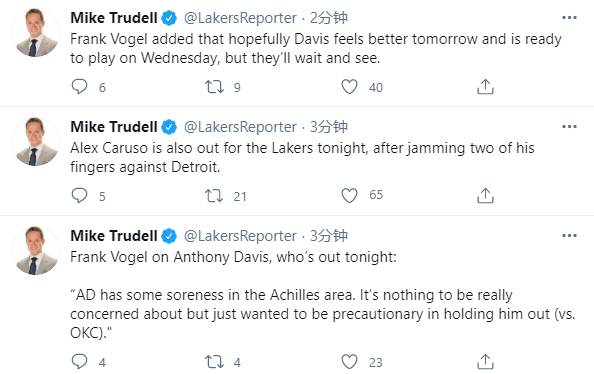Share the Alex Caruso tweet
The image size is (594, 374).
485,196
